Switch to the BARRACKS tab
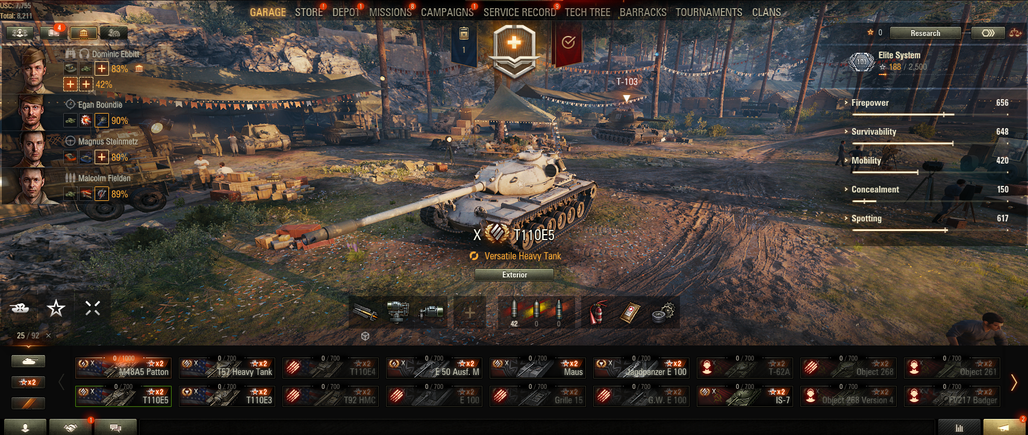The image size is (1028, 435). tap(643, 12)
